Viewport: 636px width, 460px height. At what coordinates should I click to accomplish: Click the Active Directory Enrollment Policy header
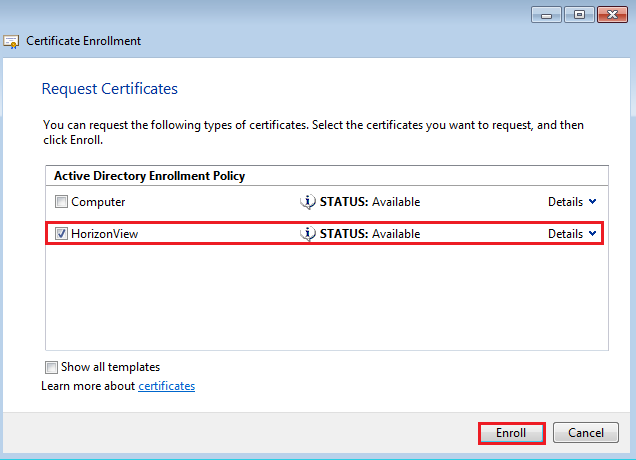click(x=149, y=176)
